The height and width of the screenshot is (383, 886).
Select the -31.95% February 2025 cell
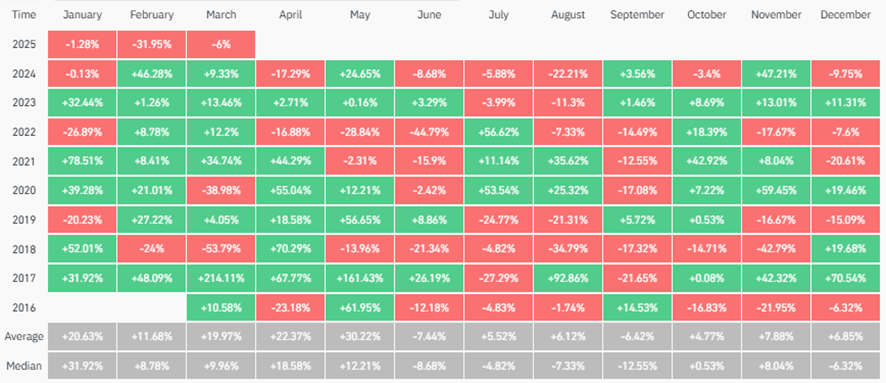(151, 44)
